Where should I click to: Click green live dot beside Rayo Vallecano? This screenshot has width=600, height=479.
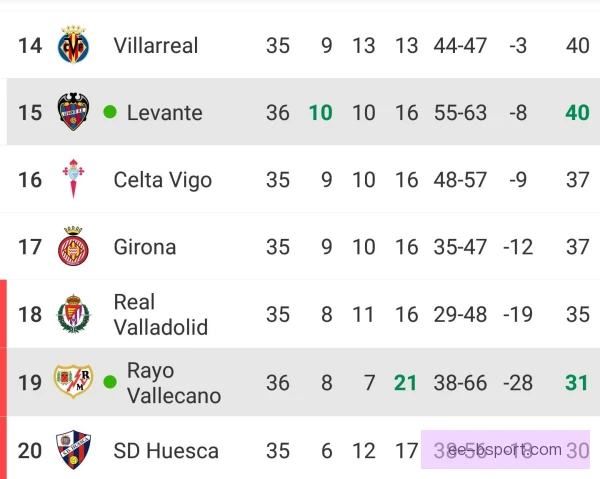pyautogui.click(x=110, y=382)
